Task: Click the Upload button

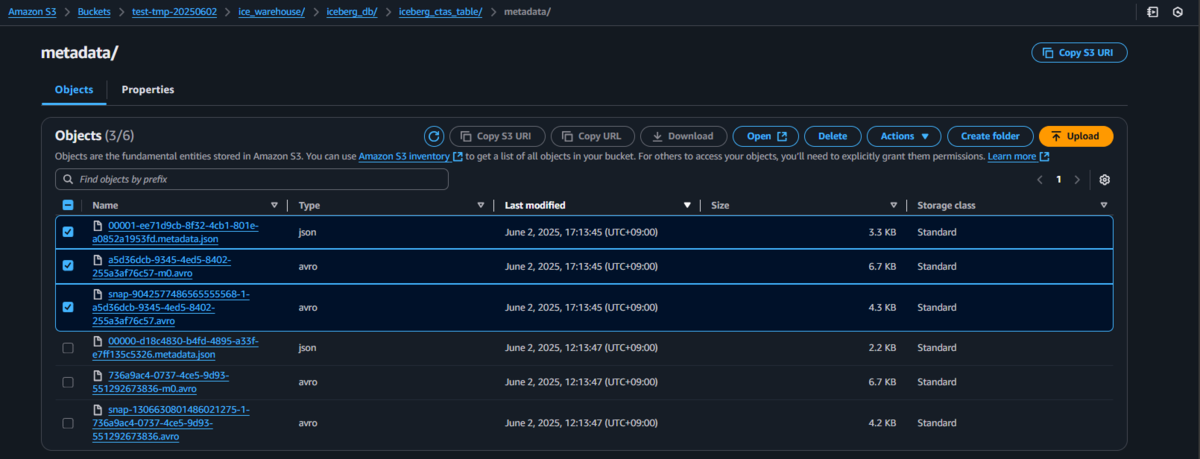Action: [1076, 136]
